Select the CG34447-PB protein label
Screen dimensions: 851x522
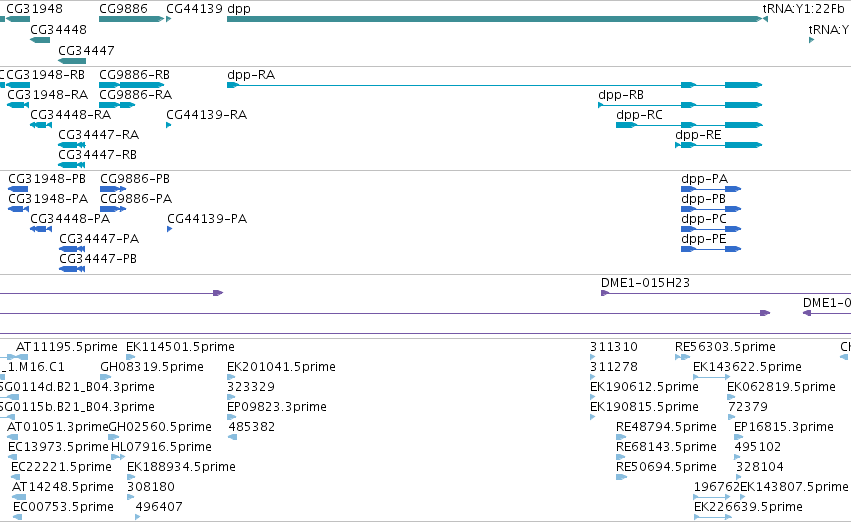(98, 259)
